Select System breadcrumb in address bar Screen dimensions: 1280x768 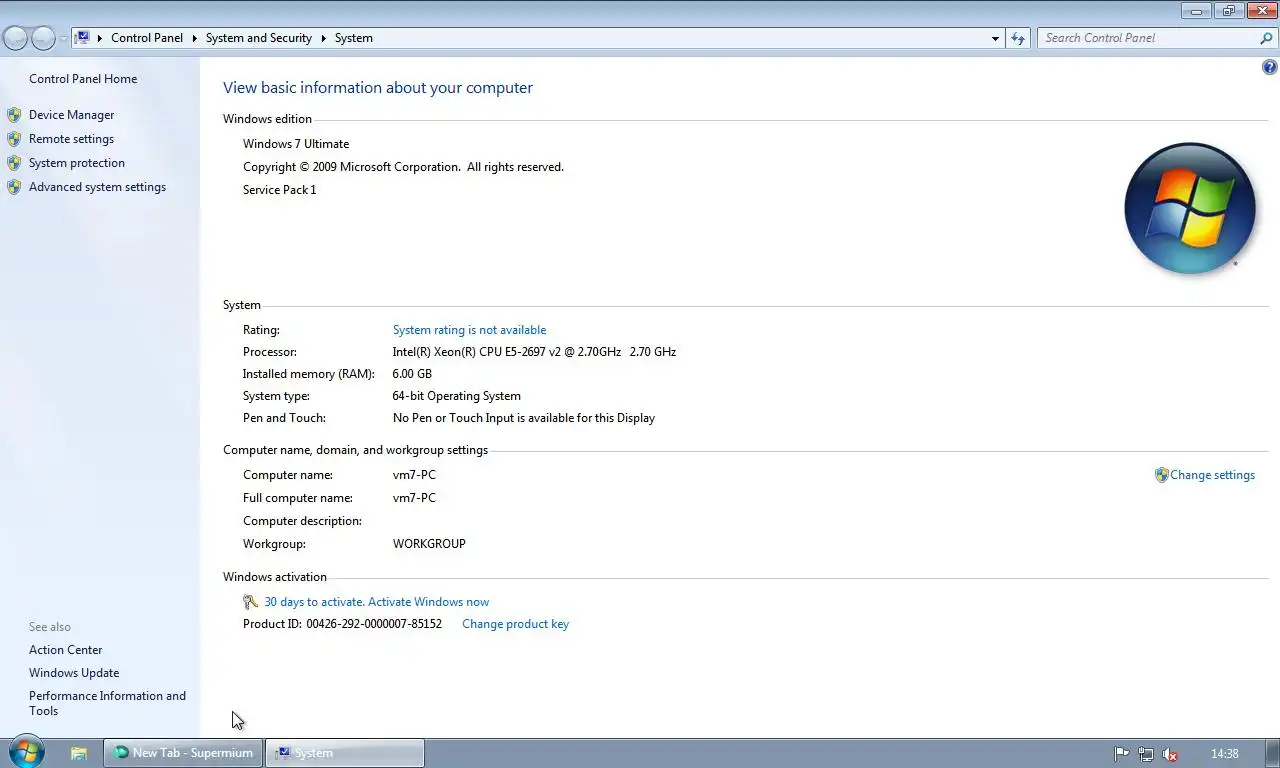pyautogui.click(x=354, y=38)
